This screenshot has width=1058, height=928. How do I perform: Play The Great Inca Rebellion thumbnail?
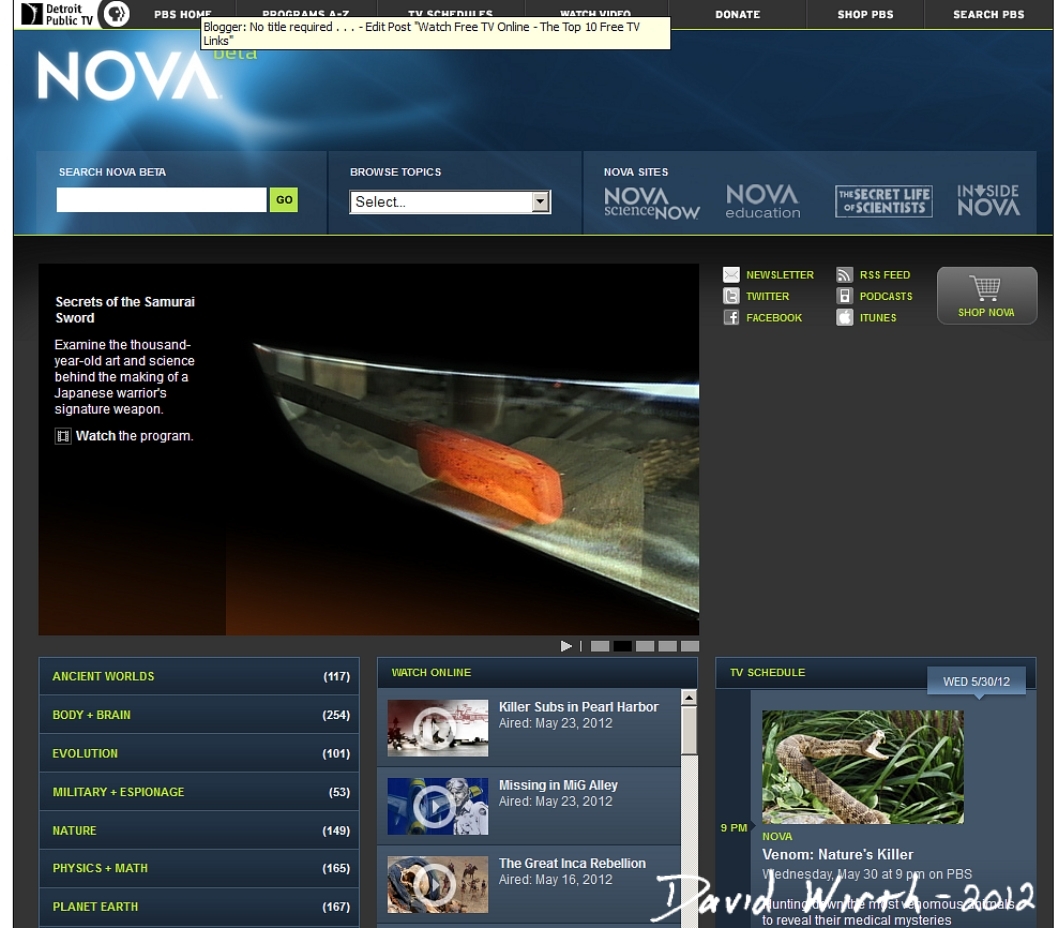click(x=437, y=885)
